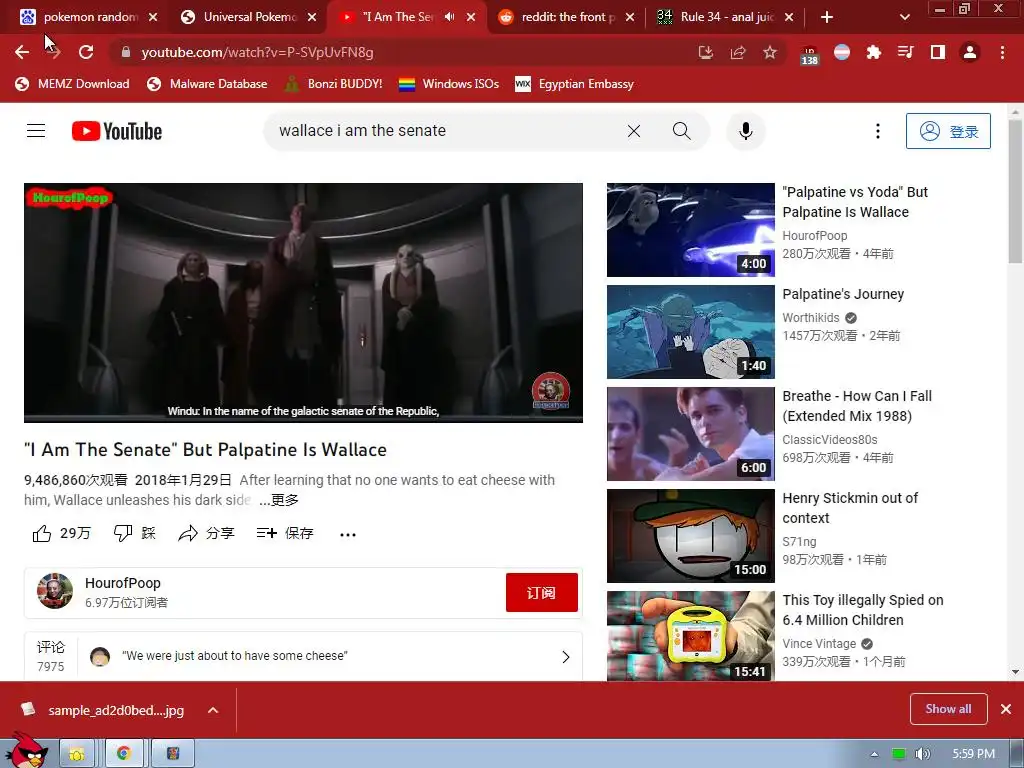Go back with browser back arrow
The width and height of the screenshot is (1024, 768).
(22, 52)
